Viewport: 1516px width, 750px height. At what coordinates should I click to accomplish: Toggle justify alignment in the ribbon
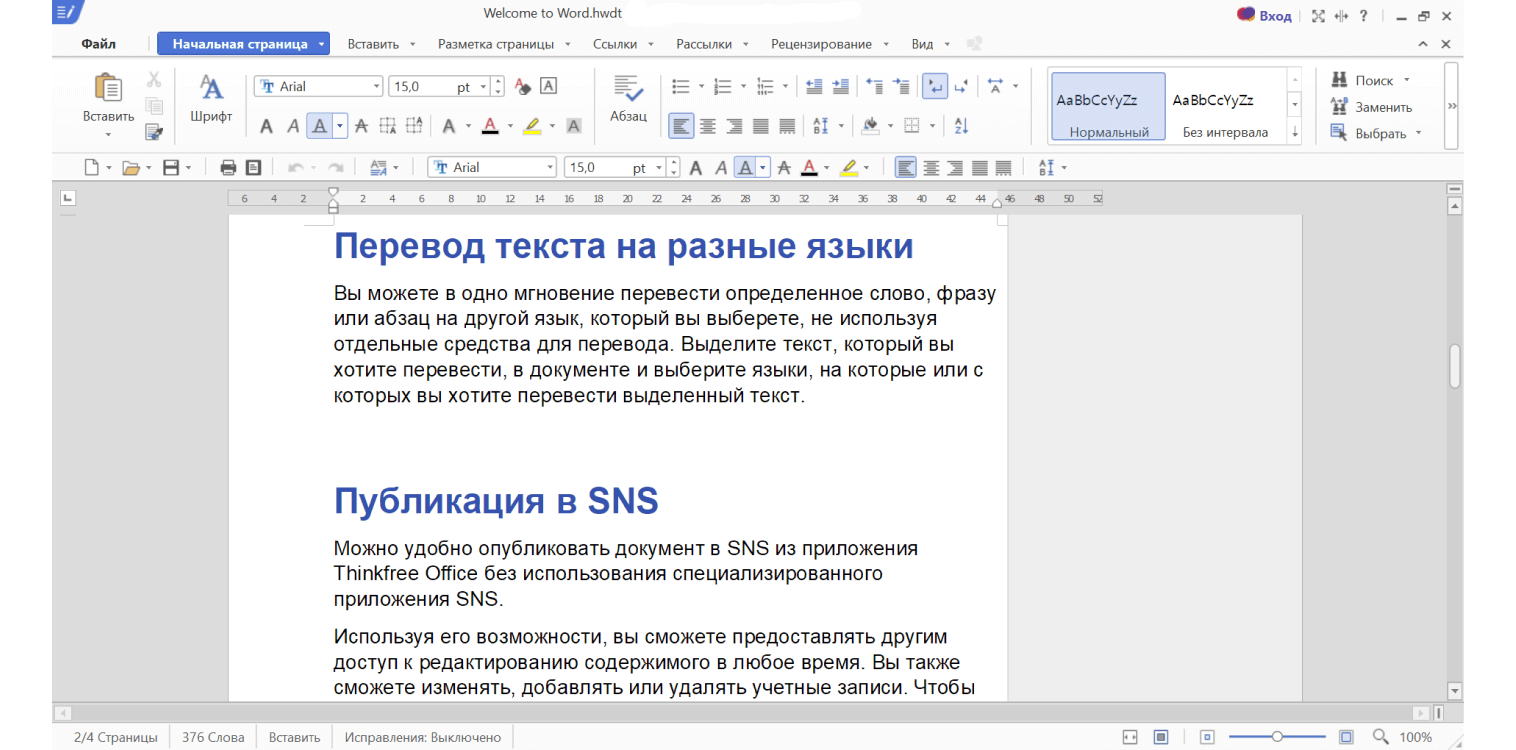[761, 126]
